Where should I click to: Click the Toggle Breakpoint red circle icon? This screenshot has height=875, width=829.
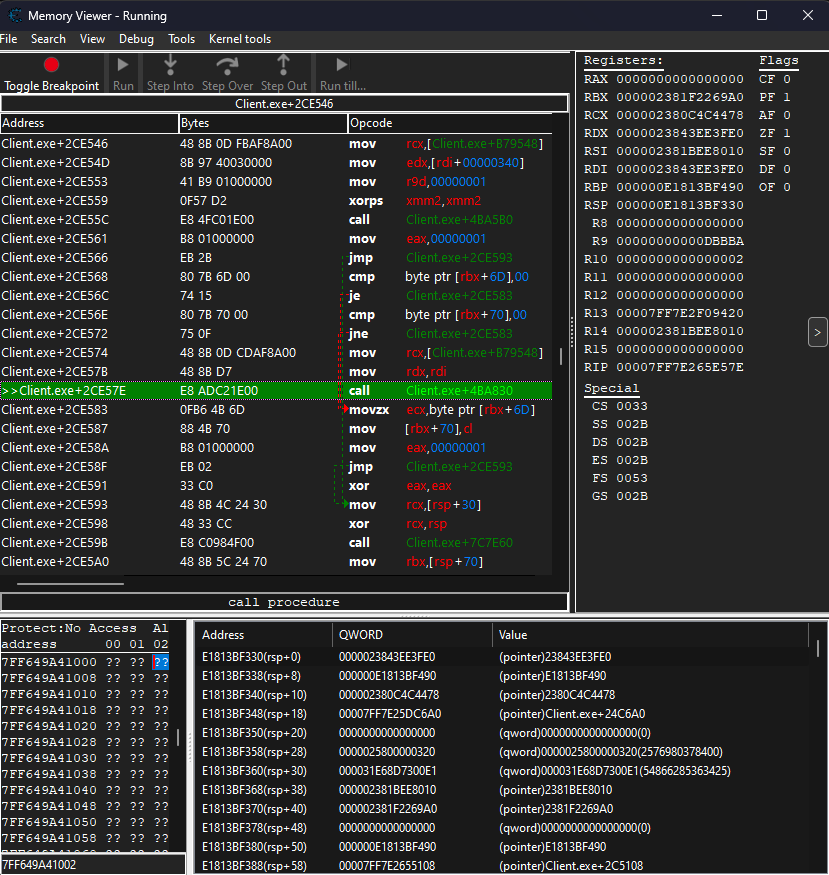51,65
